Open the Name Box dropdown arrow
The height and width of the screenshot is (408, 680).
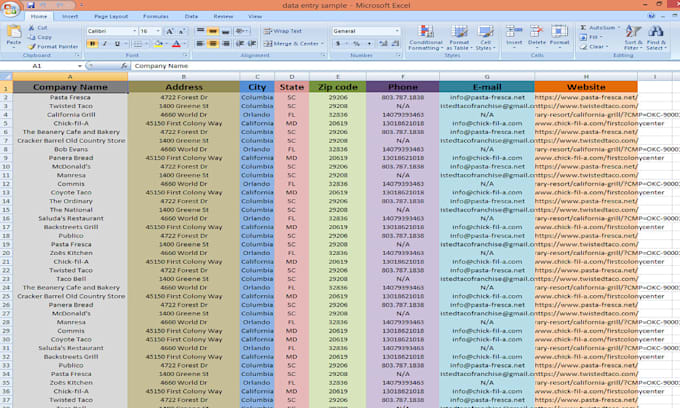pyautogui.click(x=80, y=66)
